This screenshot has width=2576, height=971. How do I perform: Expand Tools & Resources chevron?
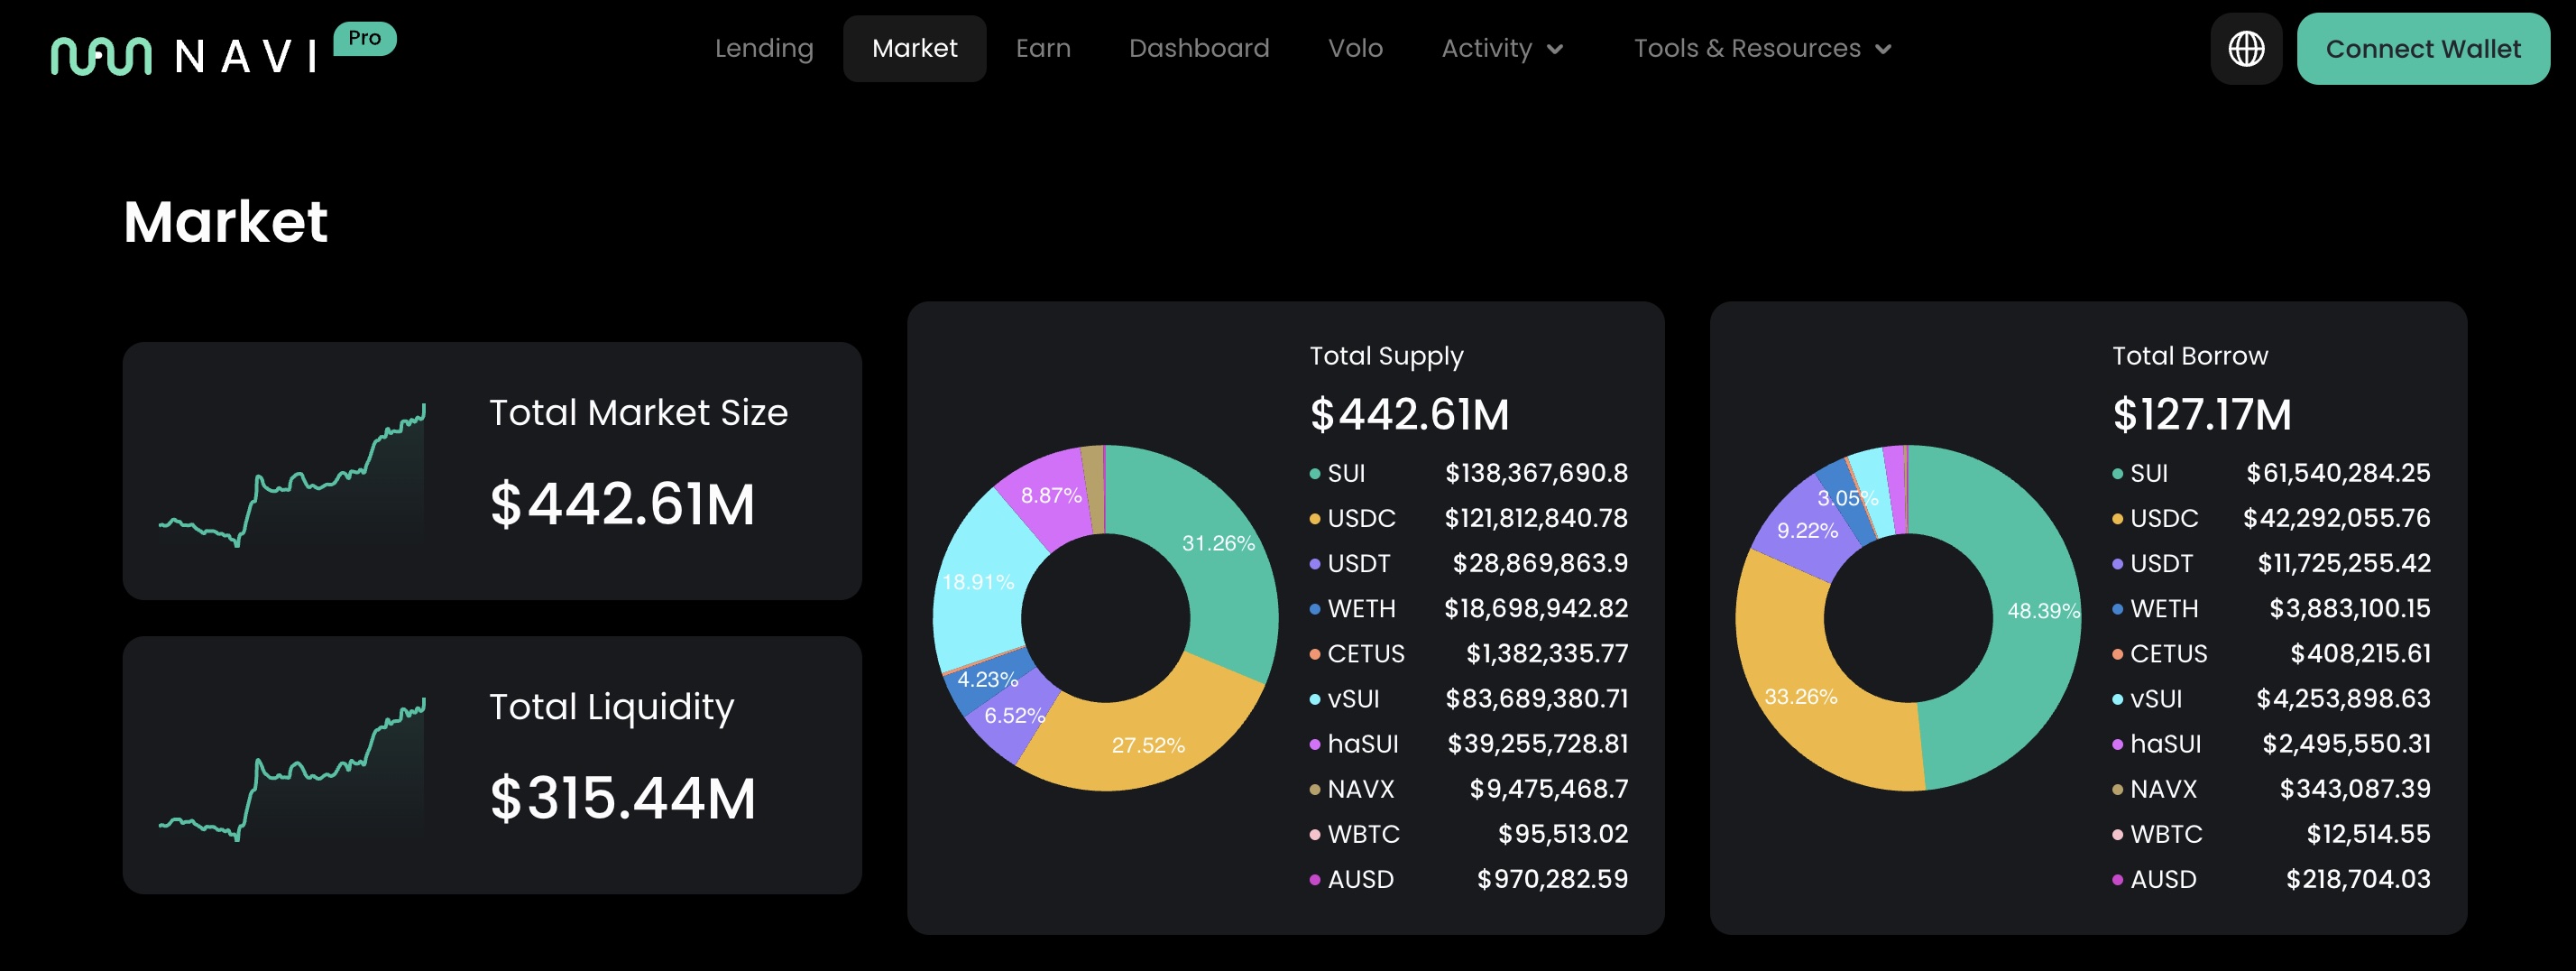coord(1883,49)
